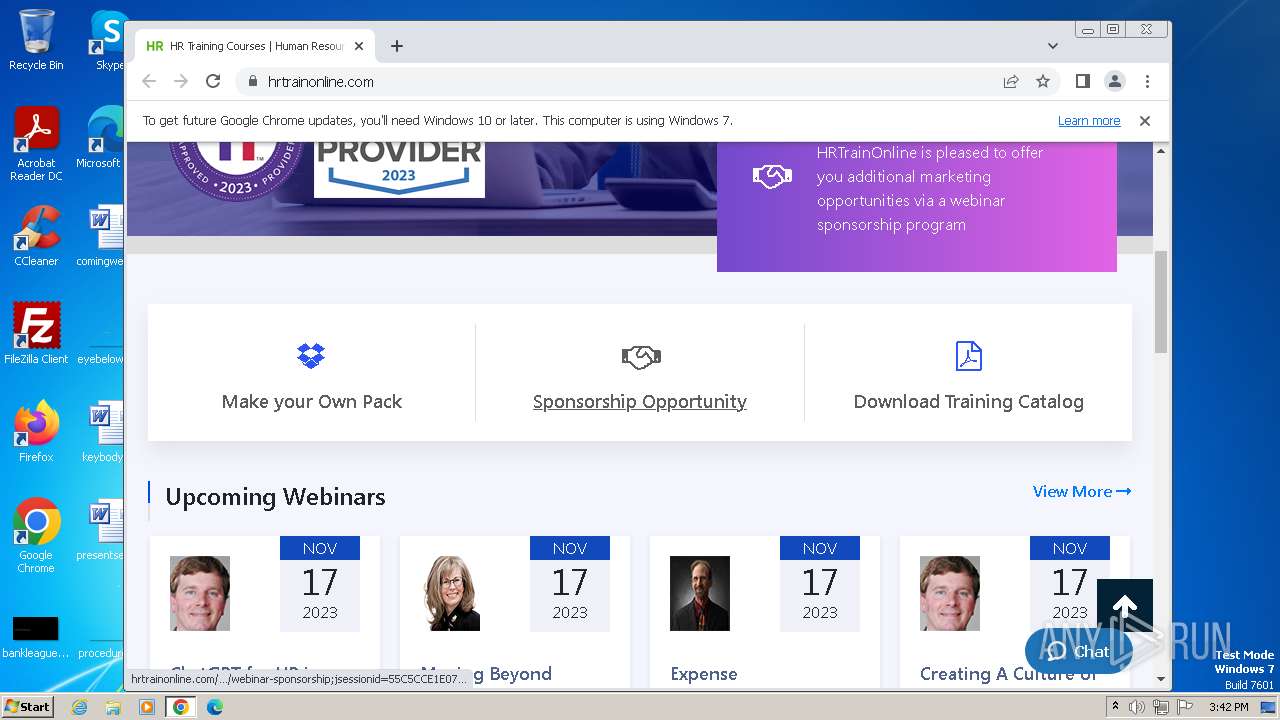Open the Recycle Bin desktop icon

(36, 40)
